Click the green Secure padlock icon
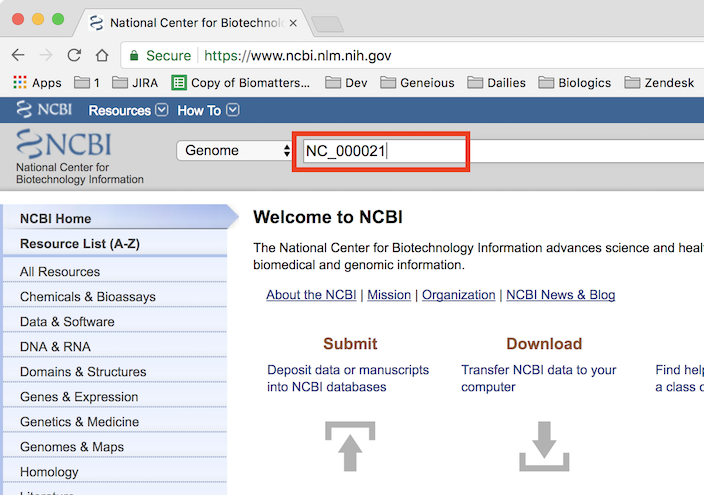Screen dimensions: 704x495 tap(134, 56)
